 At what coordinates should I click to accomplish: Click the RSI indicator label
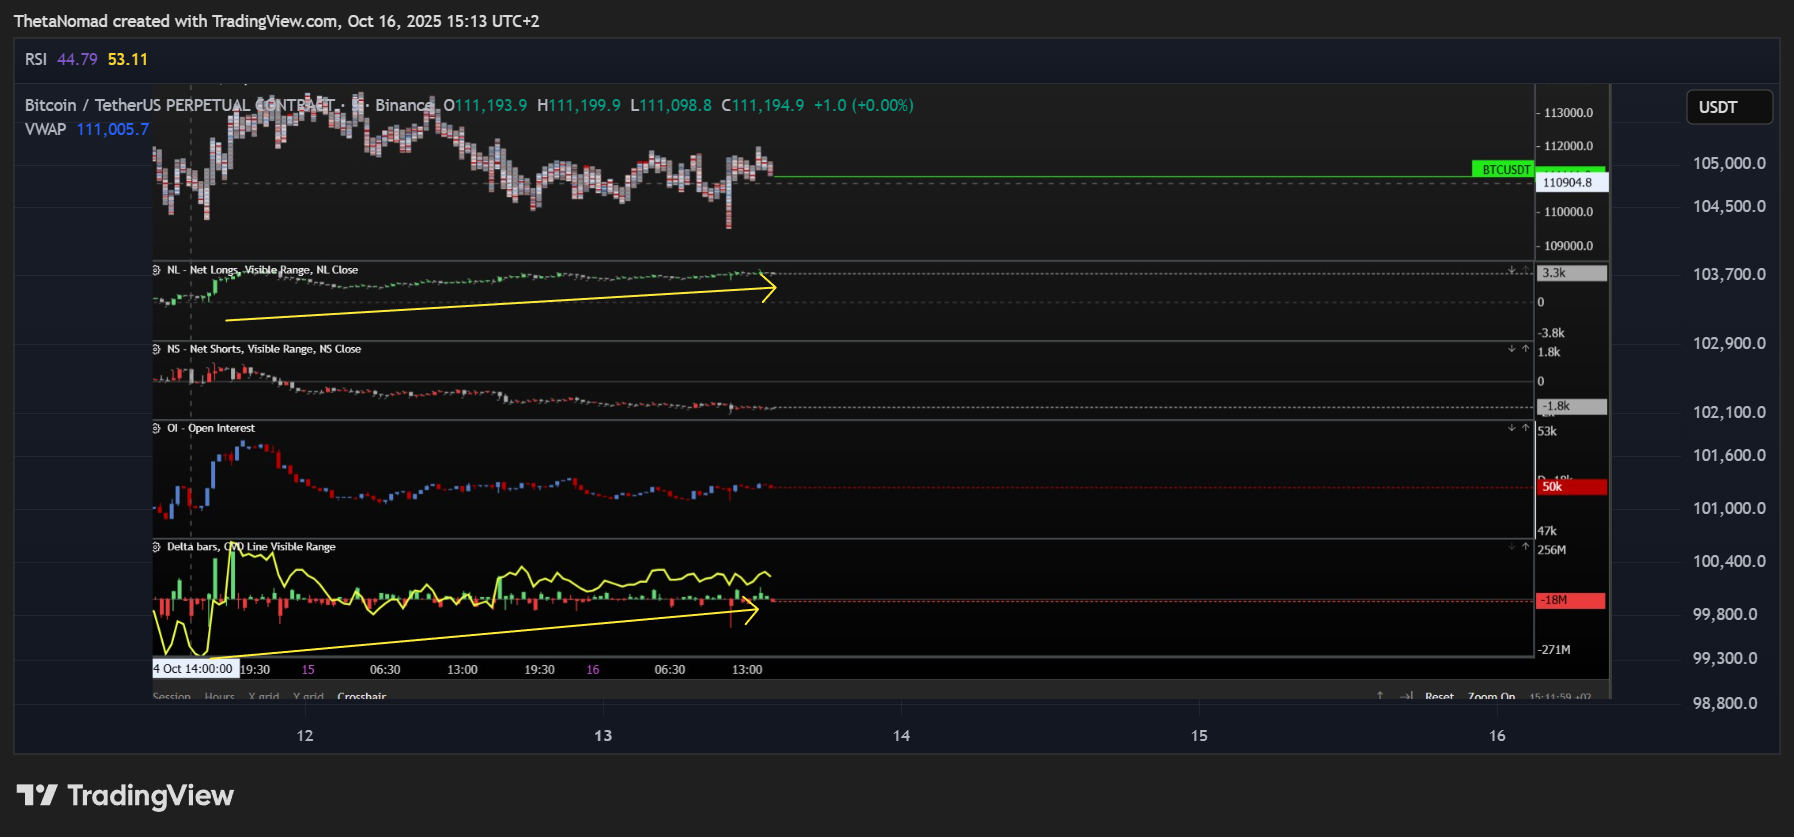pos(36,59)
